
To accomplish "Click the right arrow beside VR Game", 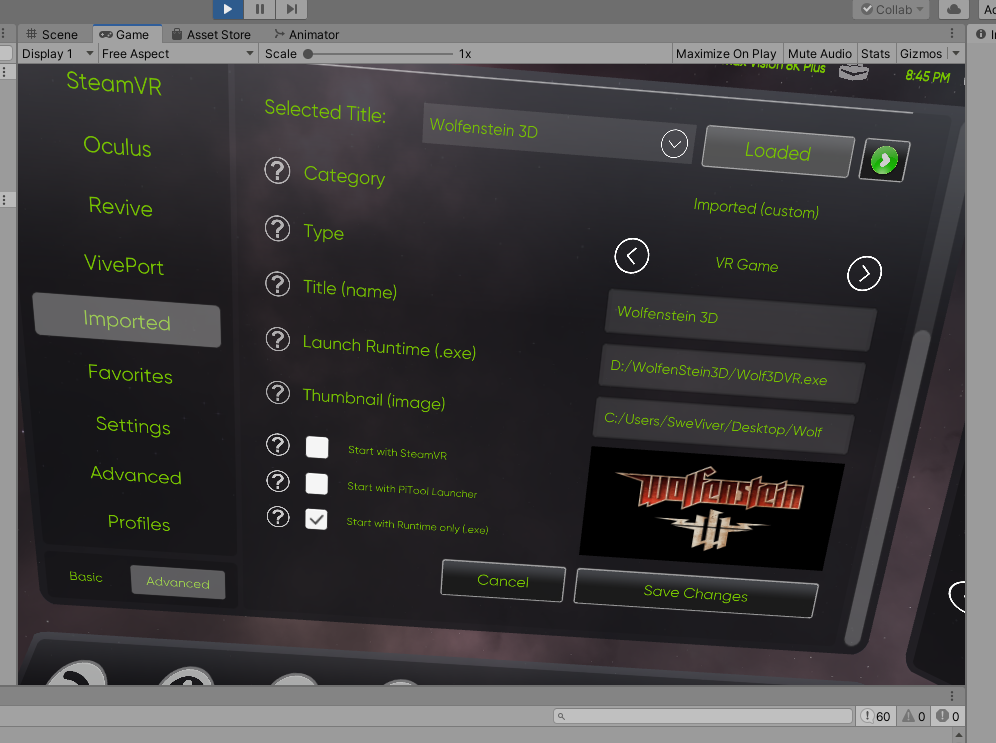I will click(x=864, y=272).
